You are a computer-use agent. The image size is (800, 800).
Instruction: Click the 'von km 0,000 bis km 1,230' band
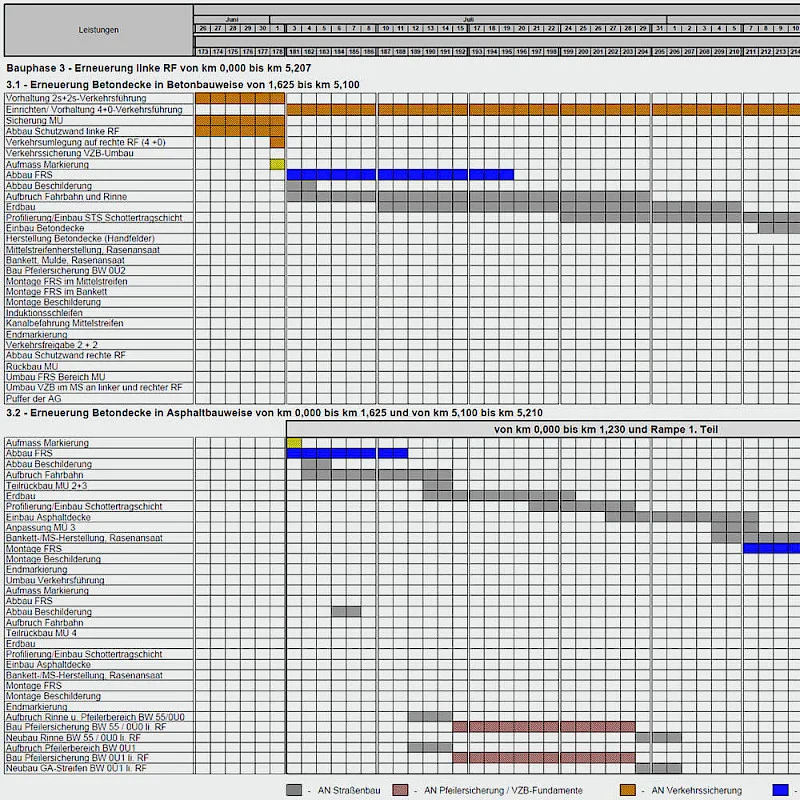(606, 430)
